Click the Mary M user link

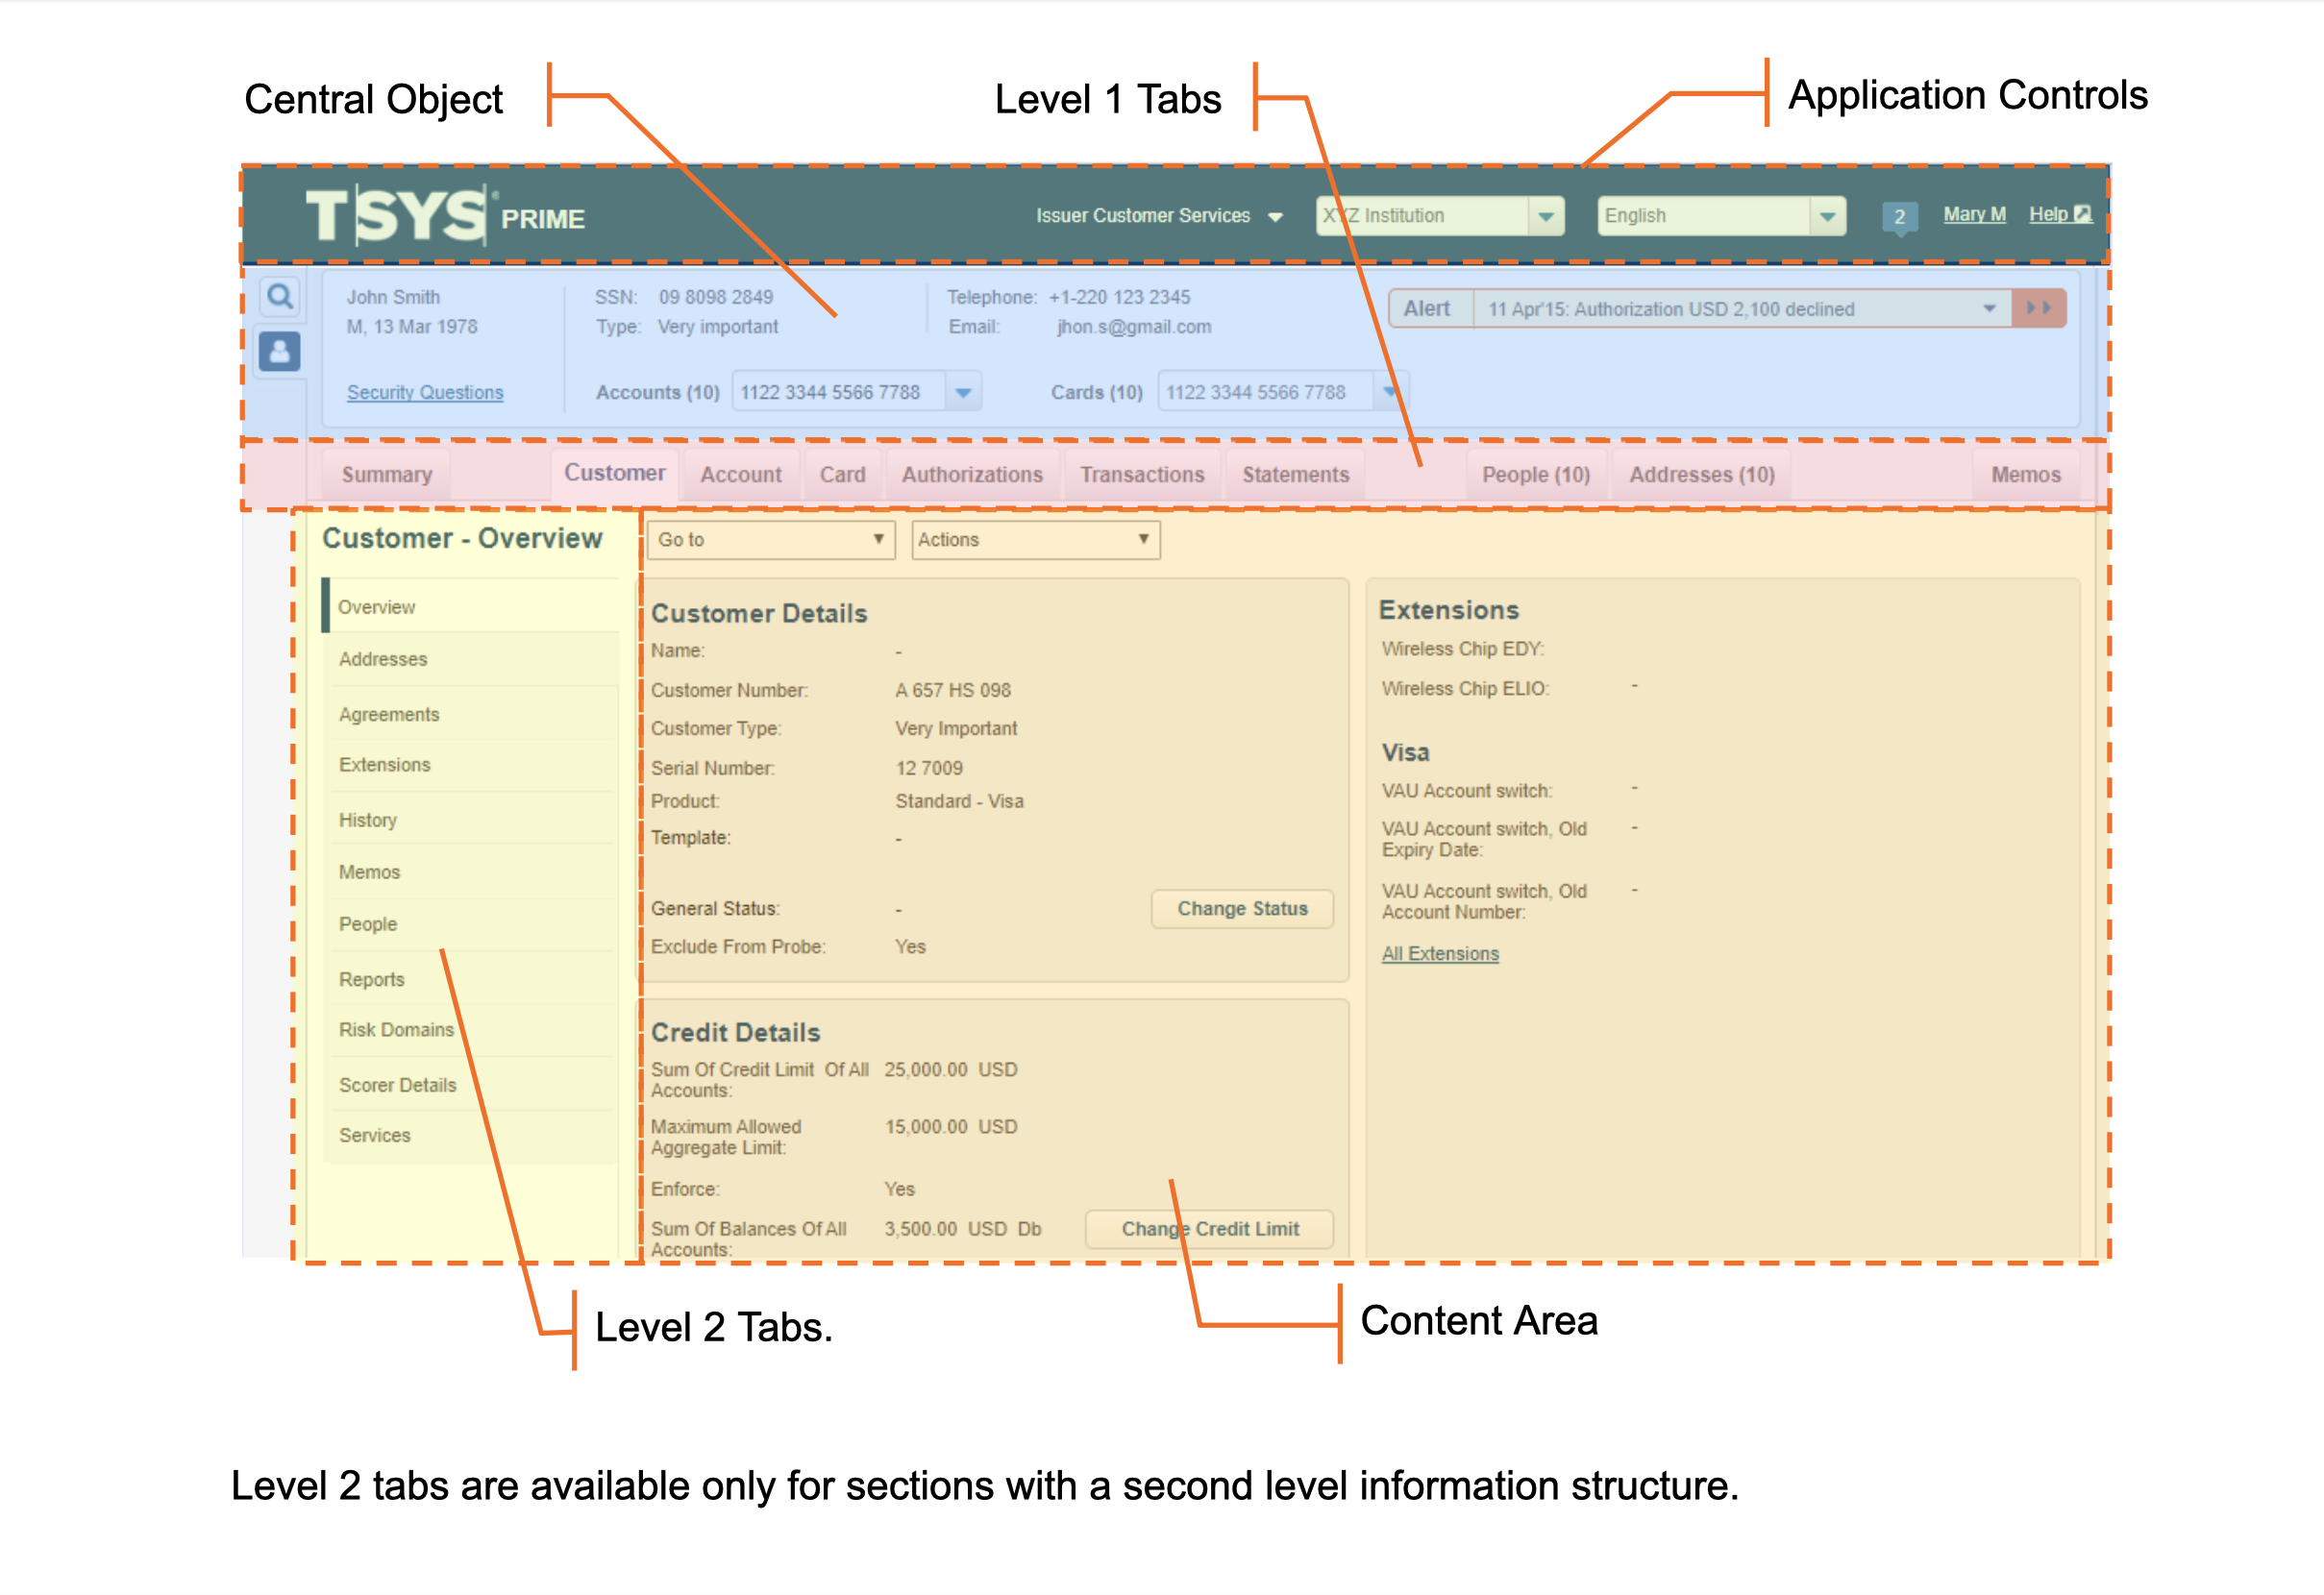[1974, 214]
